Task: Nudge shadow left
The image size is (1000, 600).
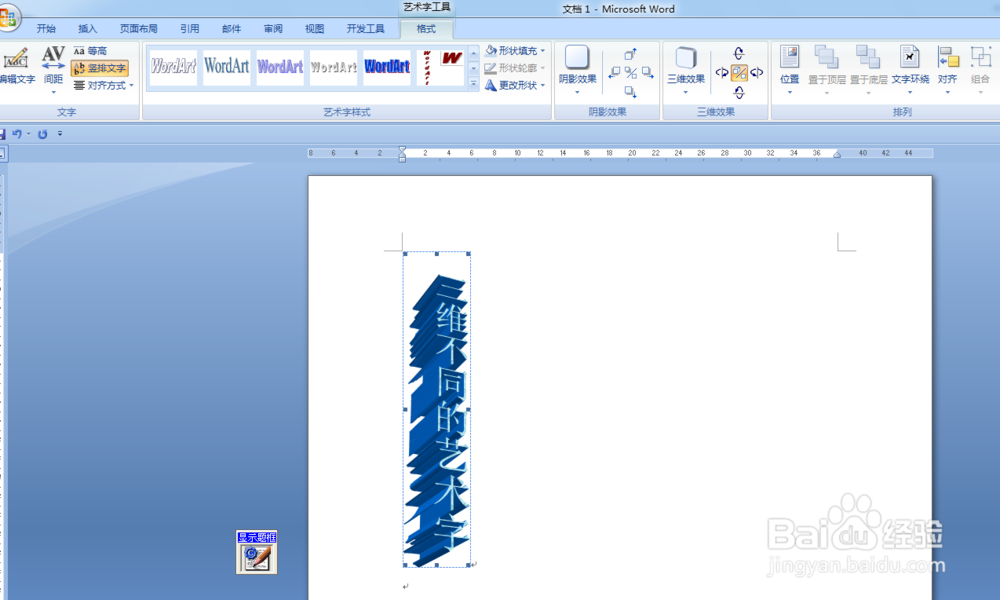Action: [x=614, y=73]
